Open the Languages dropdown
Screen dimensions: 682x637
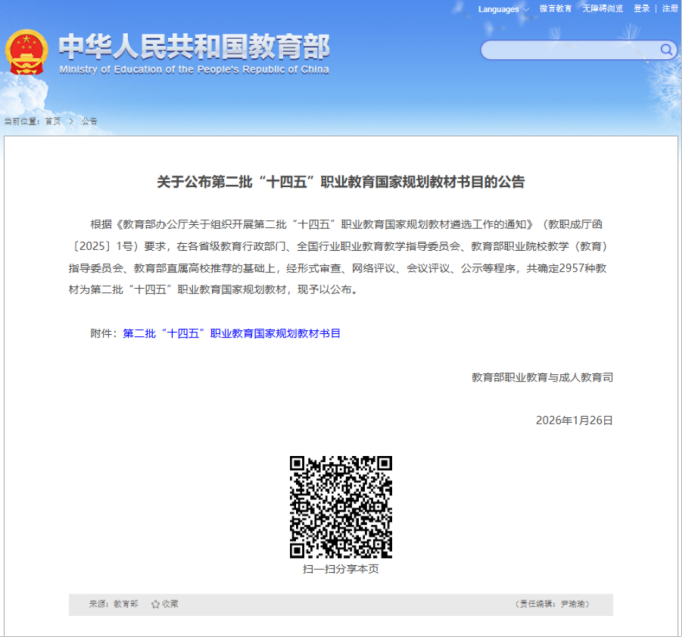tap(503, 9)
